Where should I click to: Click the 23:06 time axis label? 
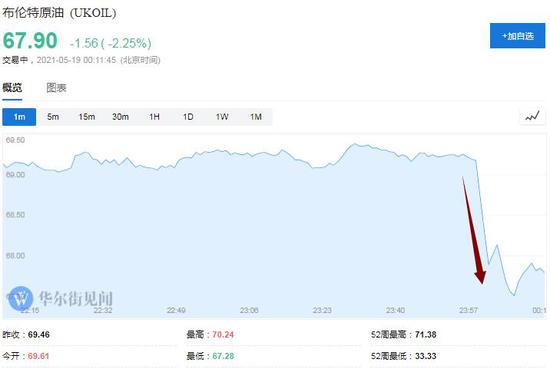(249, 310)
